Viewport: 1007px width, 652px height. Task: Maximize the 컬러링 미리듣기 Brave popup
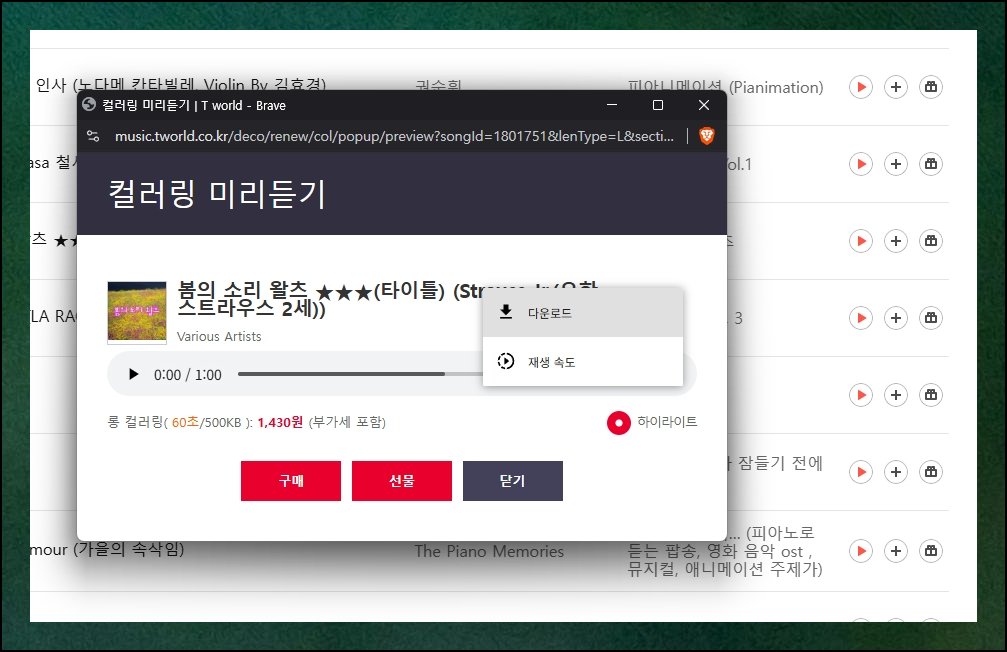pos(658,105)
